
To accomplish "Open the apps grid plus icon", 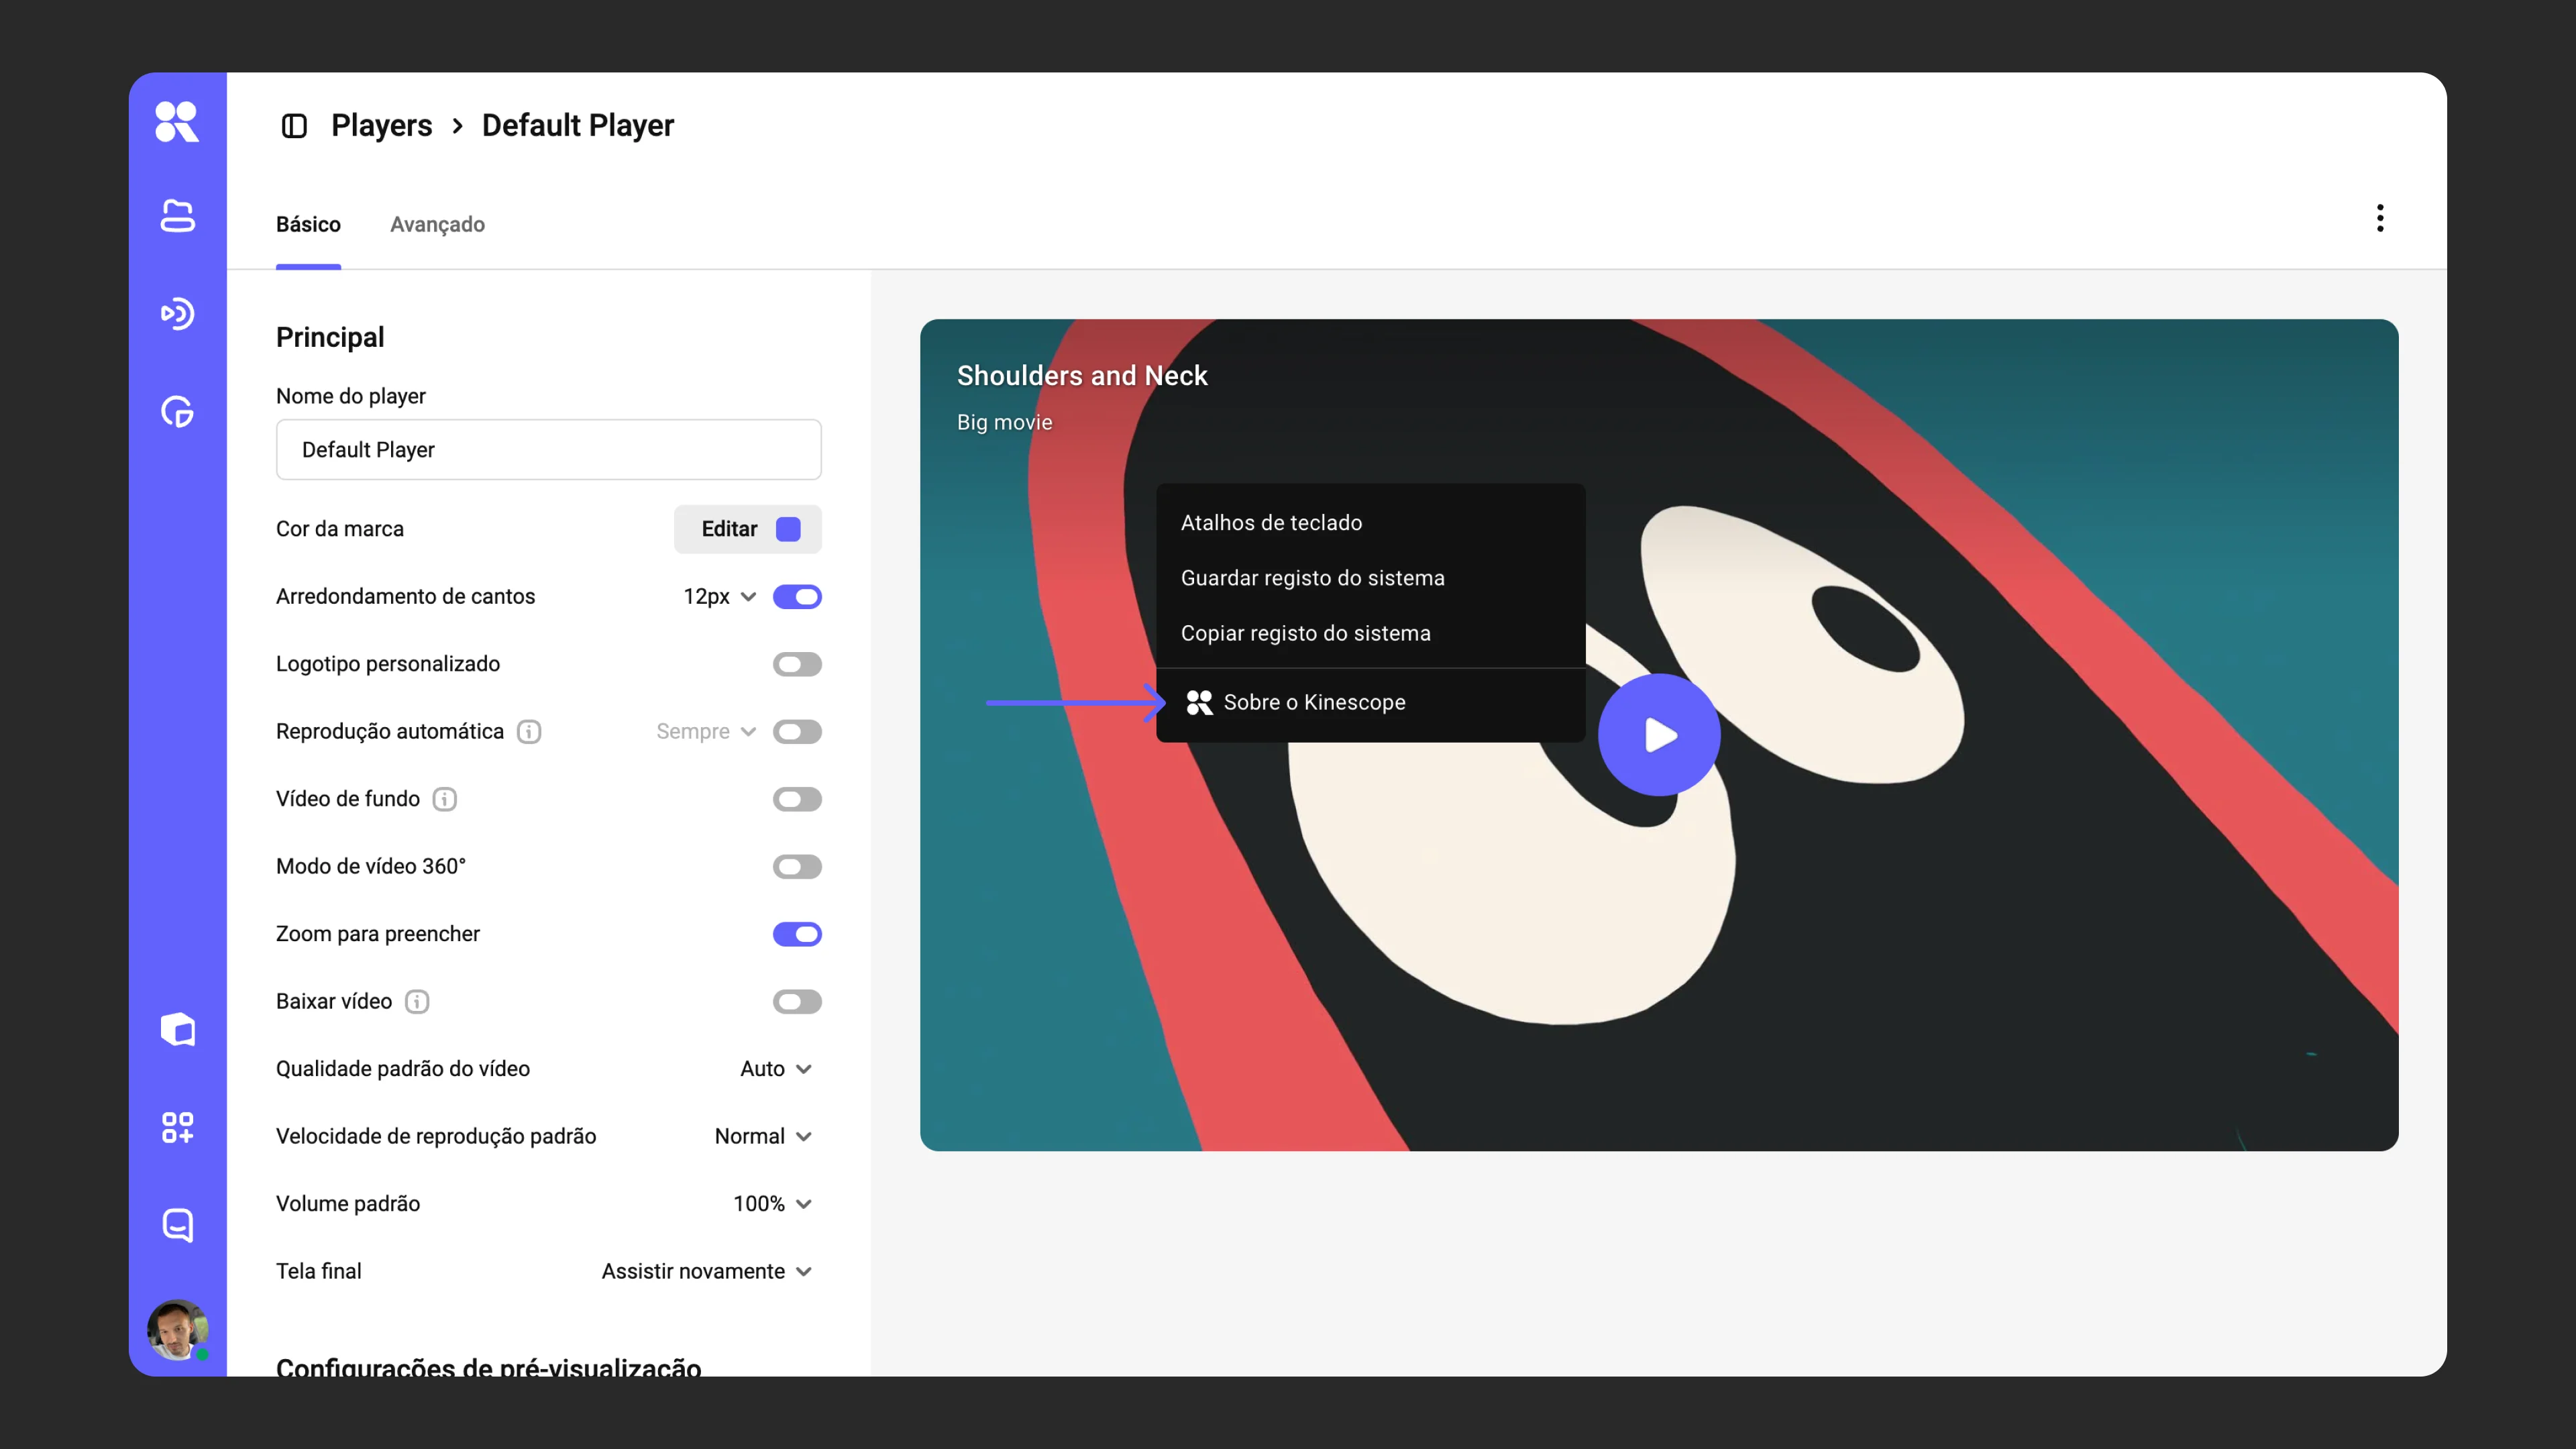I will 177,1127.
